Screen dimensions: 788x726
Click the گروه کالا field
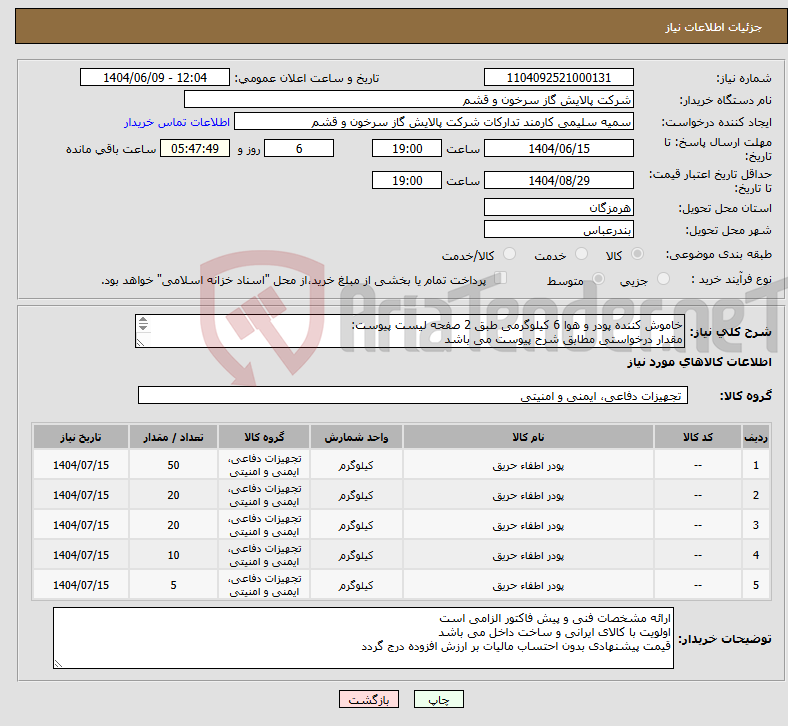coord(413,396)
